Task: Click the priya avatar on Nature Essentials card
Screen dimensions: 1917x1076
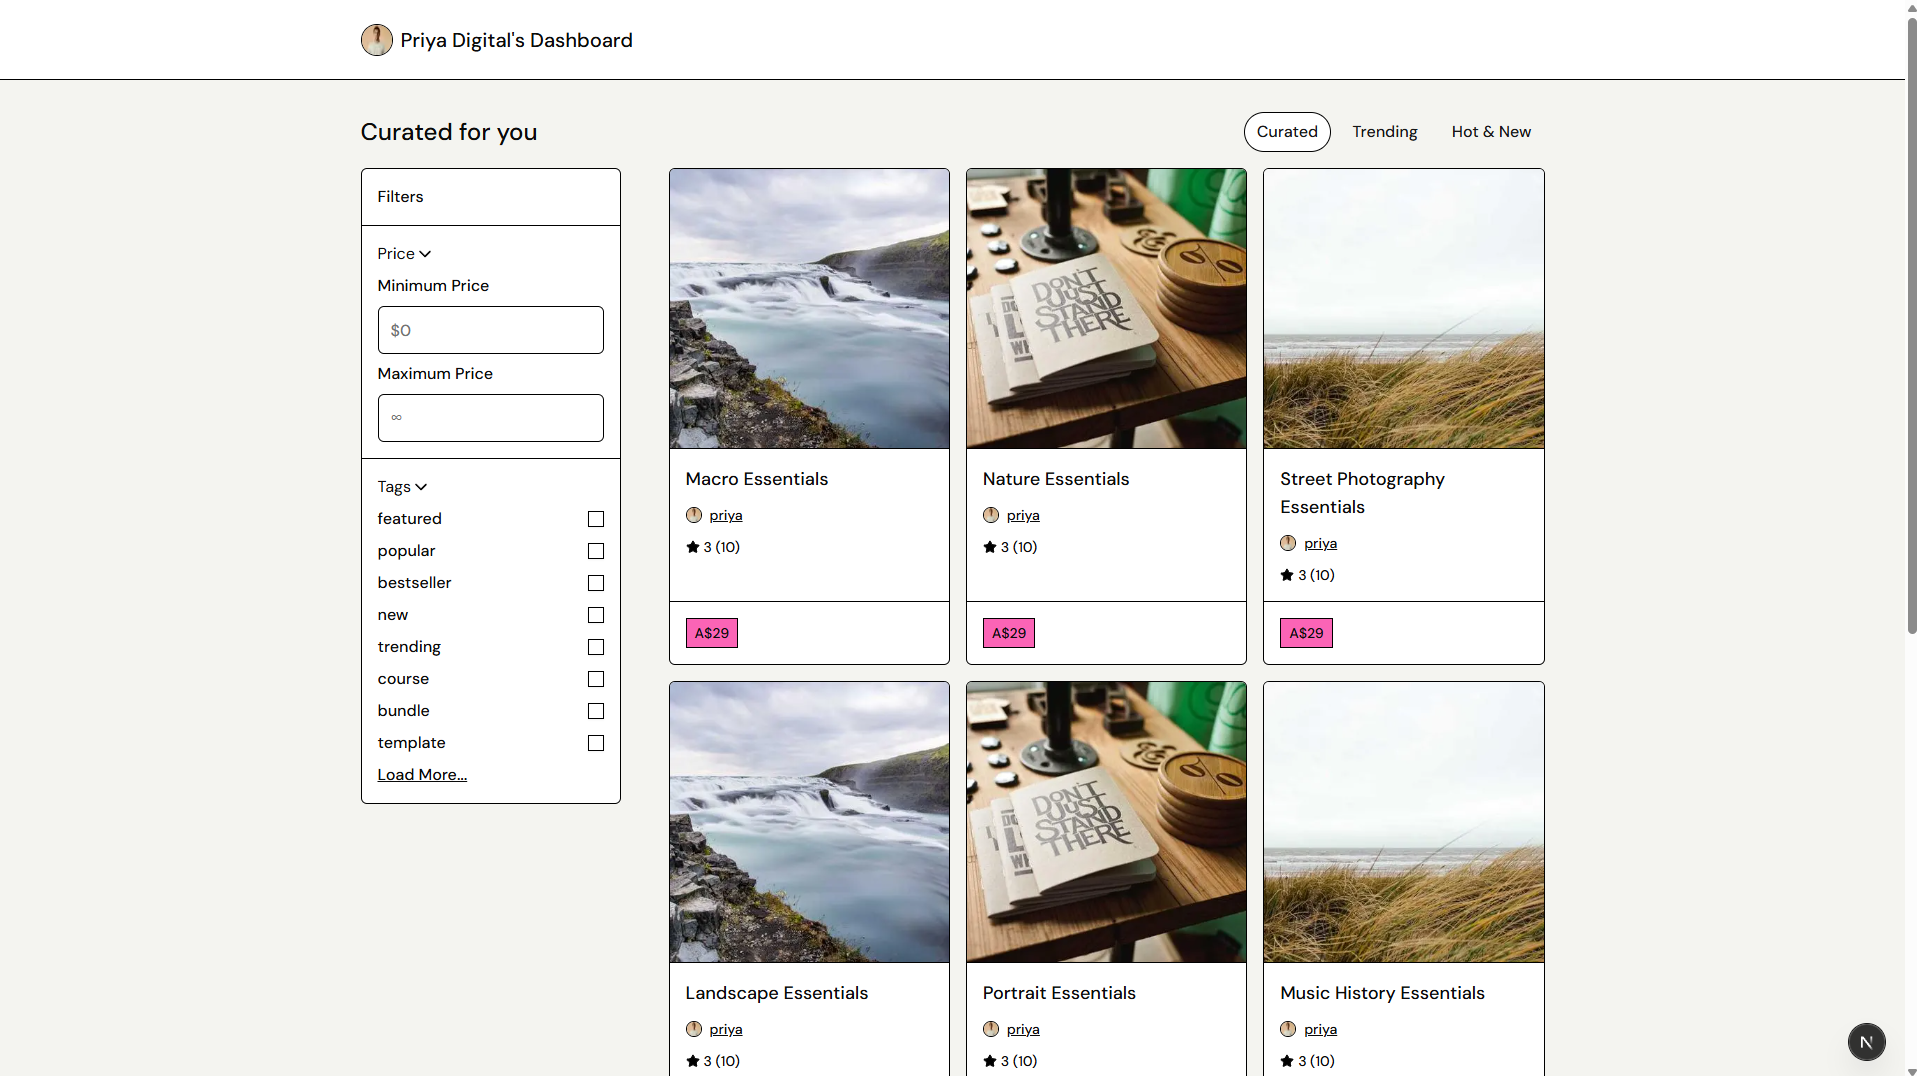Action: 991,515
